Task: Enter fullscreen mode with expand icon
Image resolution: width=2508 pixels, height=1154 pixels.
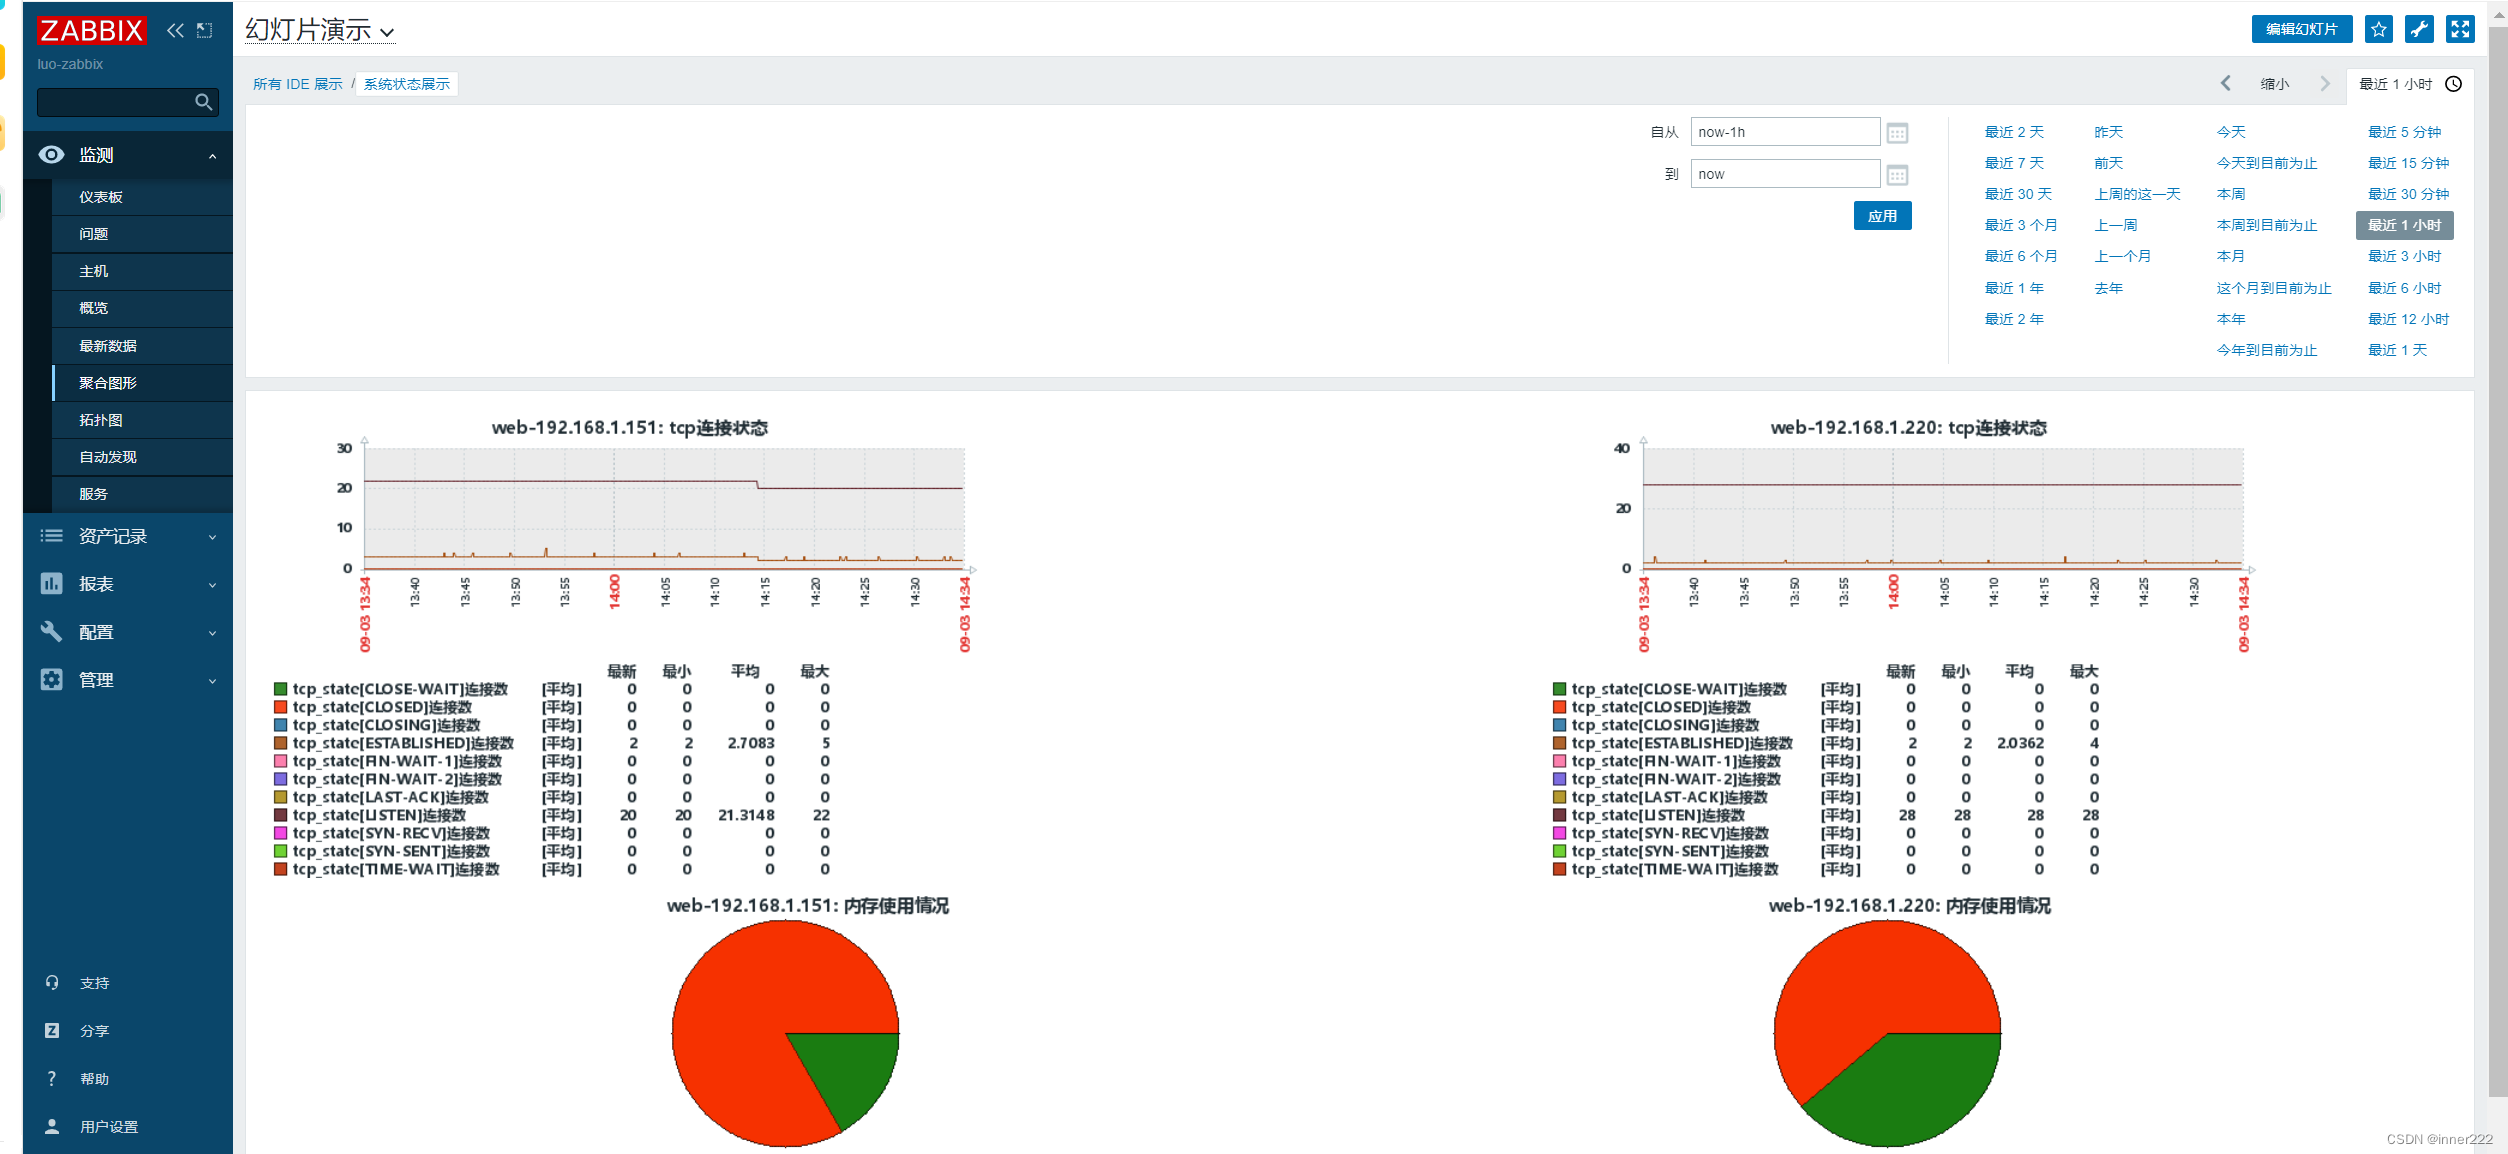Action: pos(2460,29)
